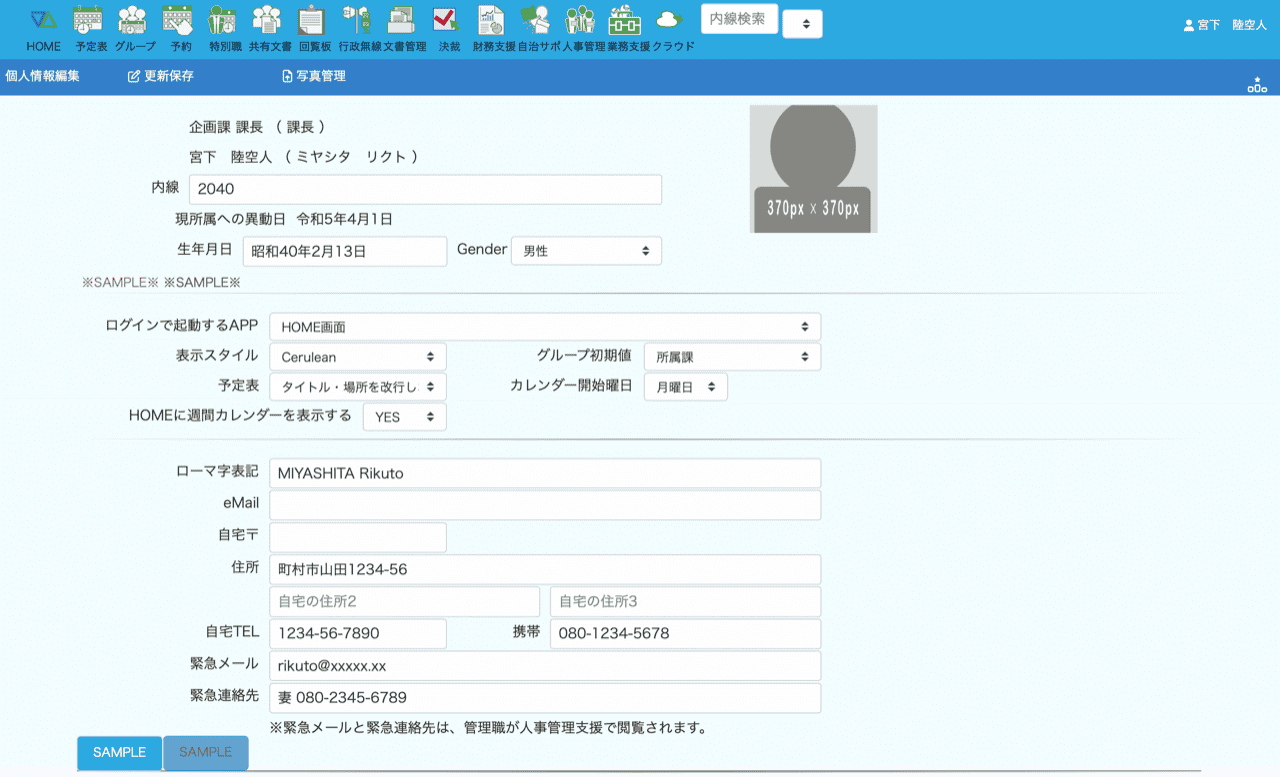Click the eMail input field
Screen dimensions: 1280x777
(545, 505)
